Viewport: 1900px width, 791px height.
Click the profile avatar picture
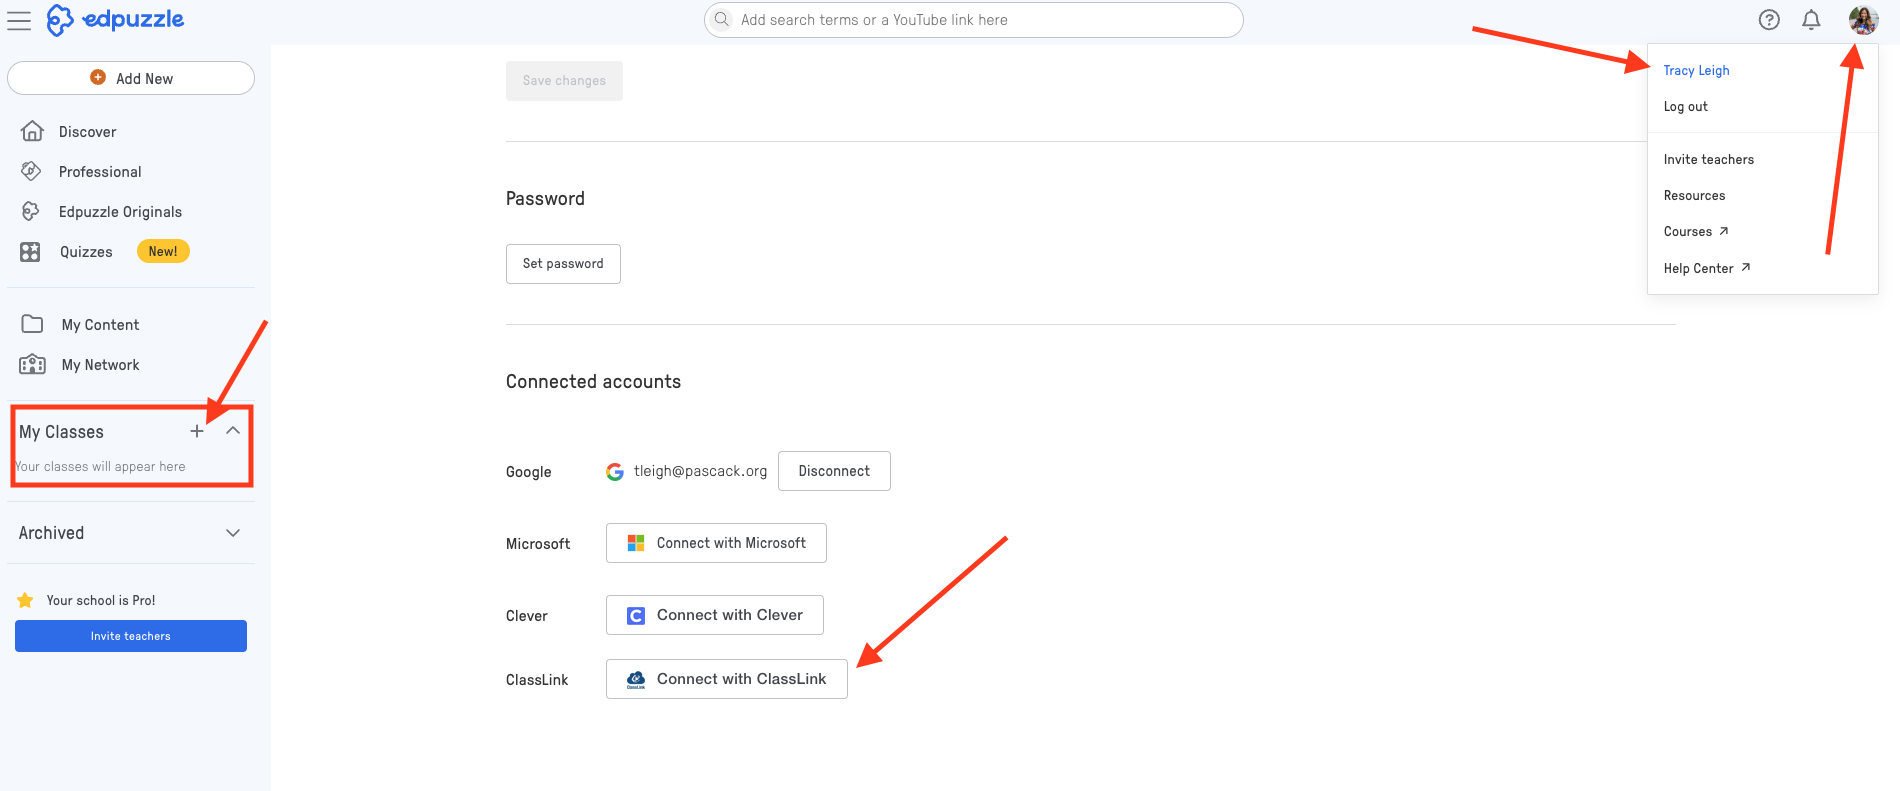(1863, 20)
